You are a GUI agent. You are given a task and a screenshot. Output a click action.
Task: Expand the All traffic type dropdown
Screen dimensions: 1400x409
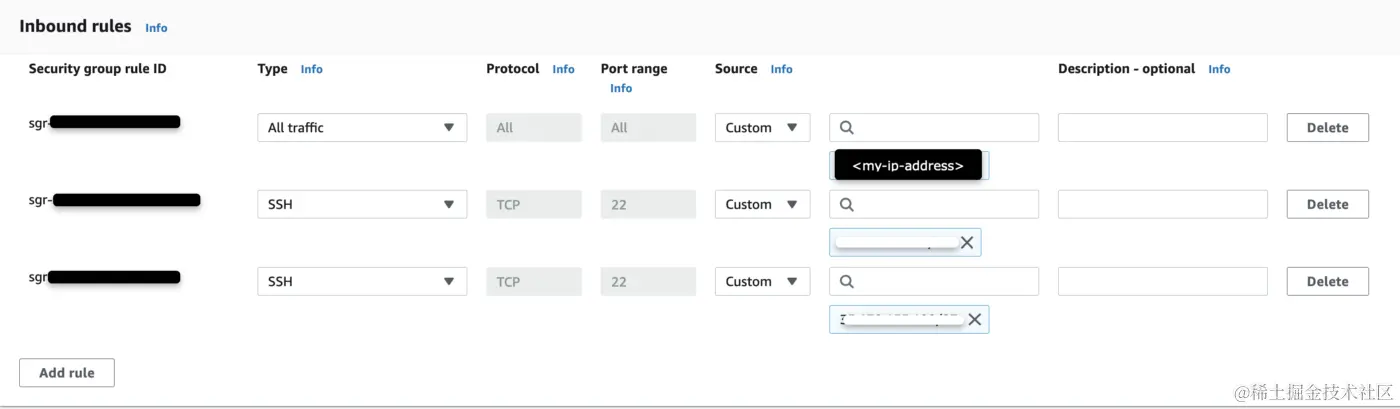(362, 128)
